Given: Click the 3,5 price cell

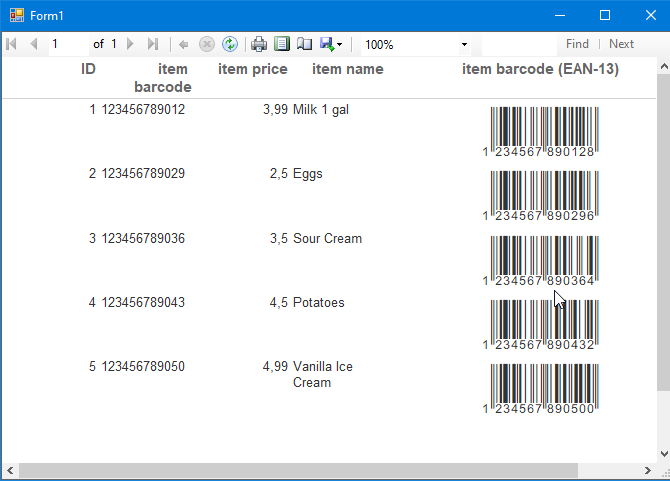Looking at the screenshot, I should tap(279, 239).
